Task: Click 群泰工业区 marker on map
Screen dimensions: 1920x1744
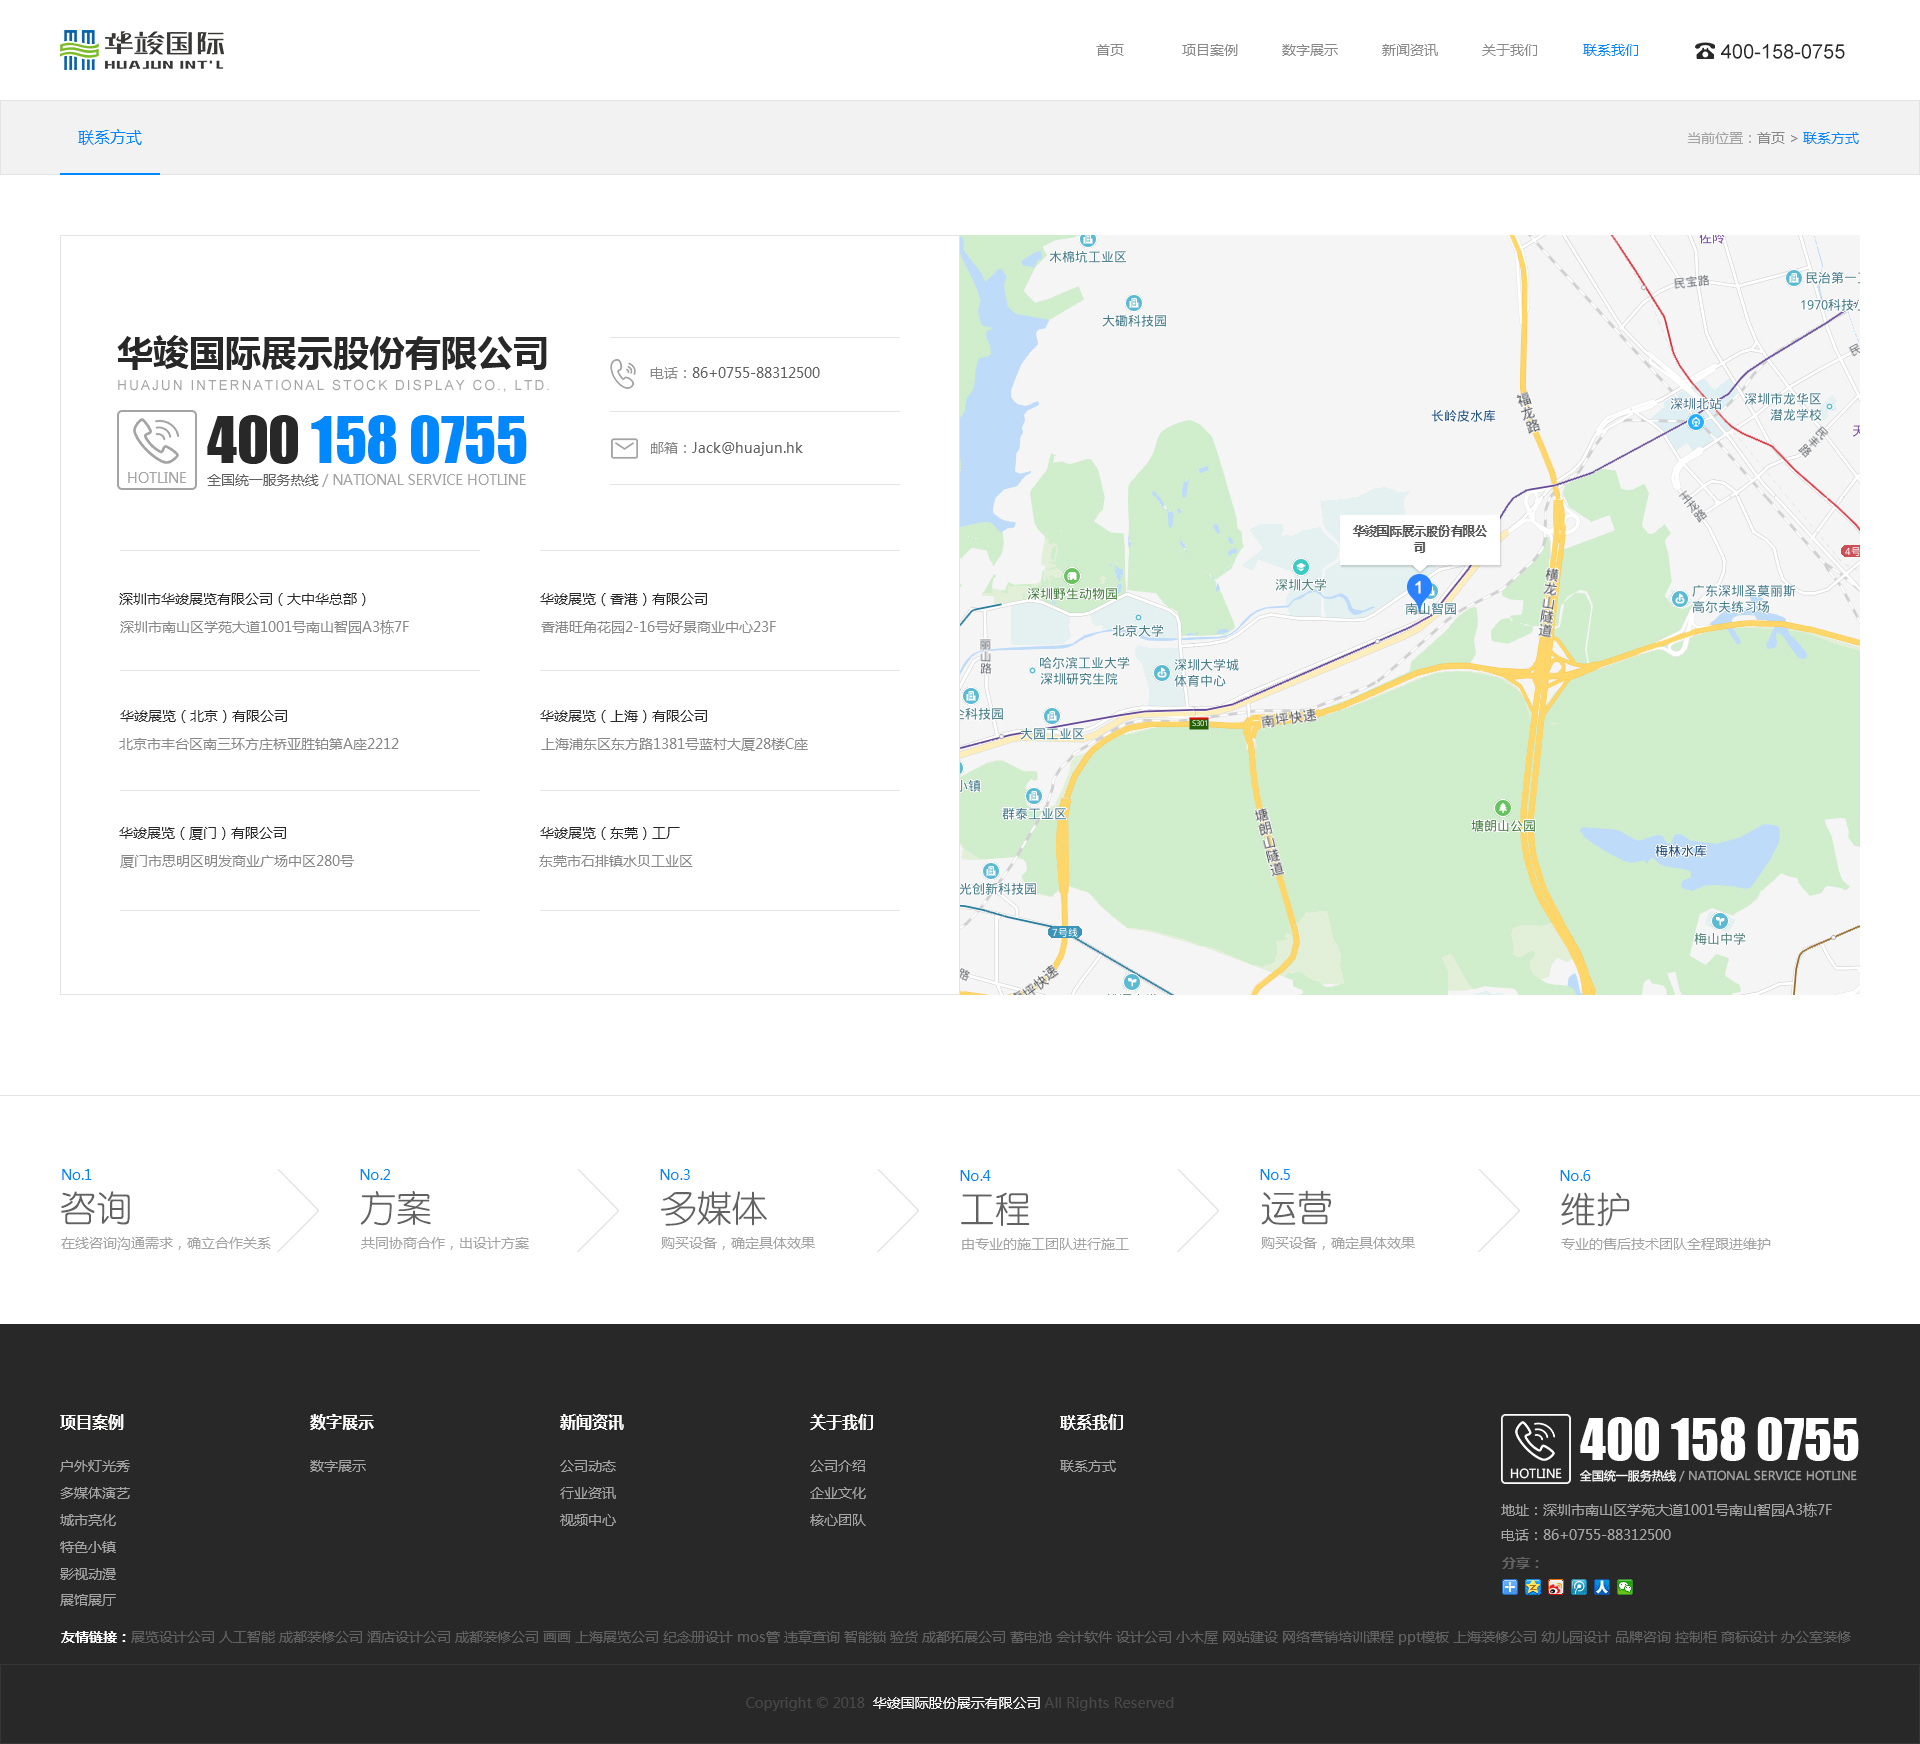Action: (x=1034, y=796)
